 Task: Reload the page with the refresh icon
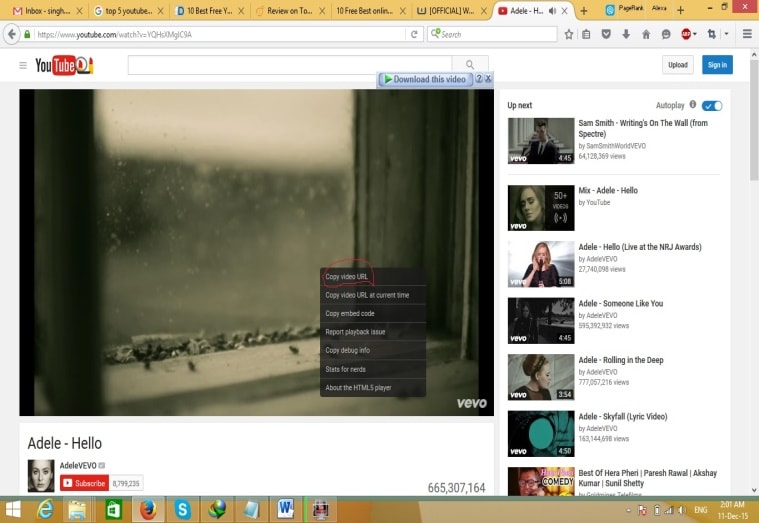[x=414, y=34]
